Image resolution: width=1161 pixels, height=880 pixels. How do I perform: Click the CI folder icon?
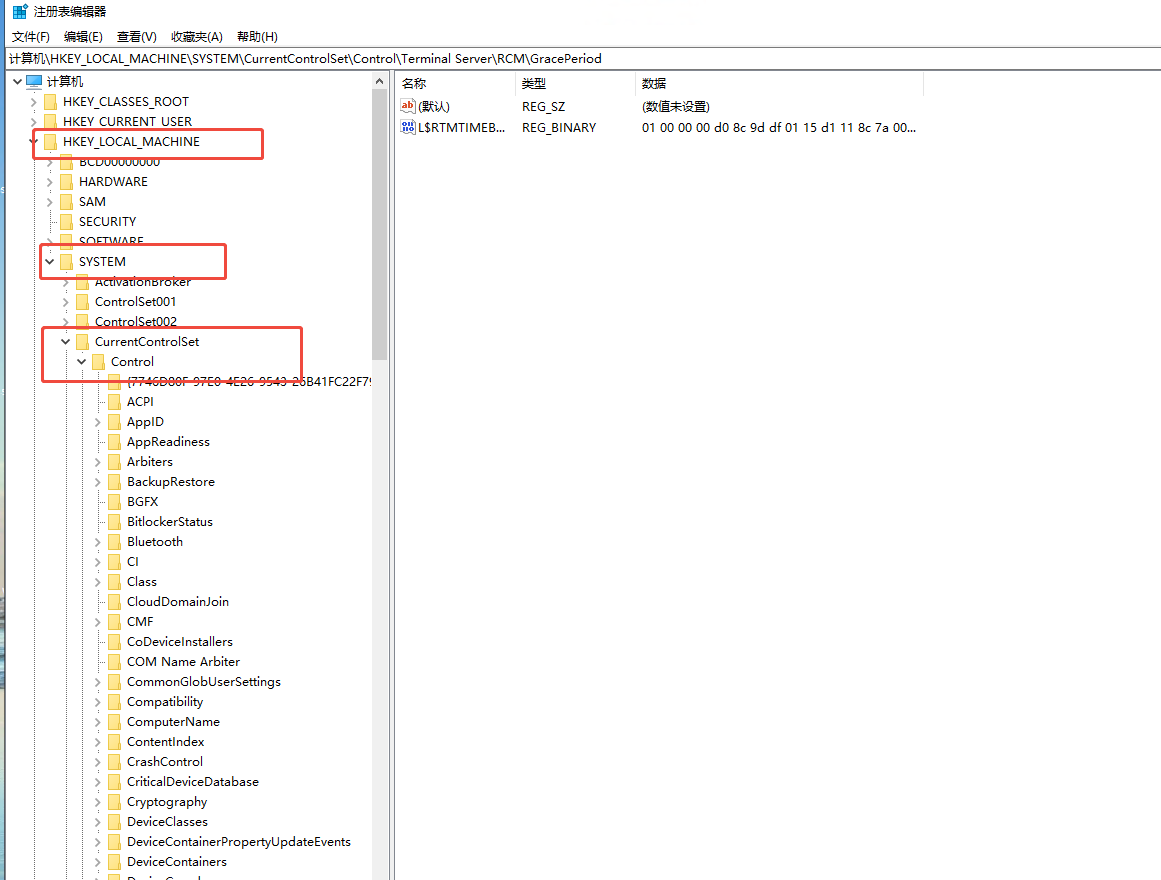pyautogui.click(x=114, y=561)
